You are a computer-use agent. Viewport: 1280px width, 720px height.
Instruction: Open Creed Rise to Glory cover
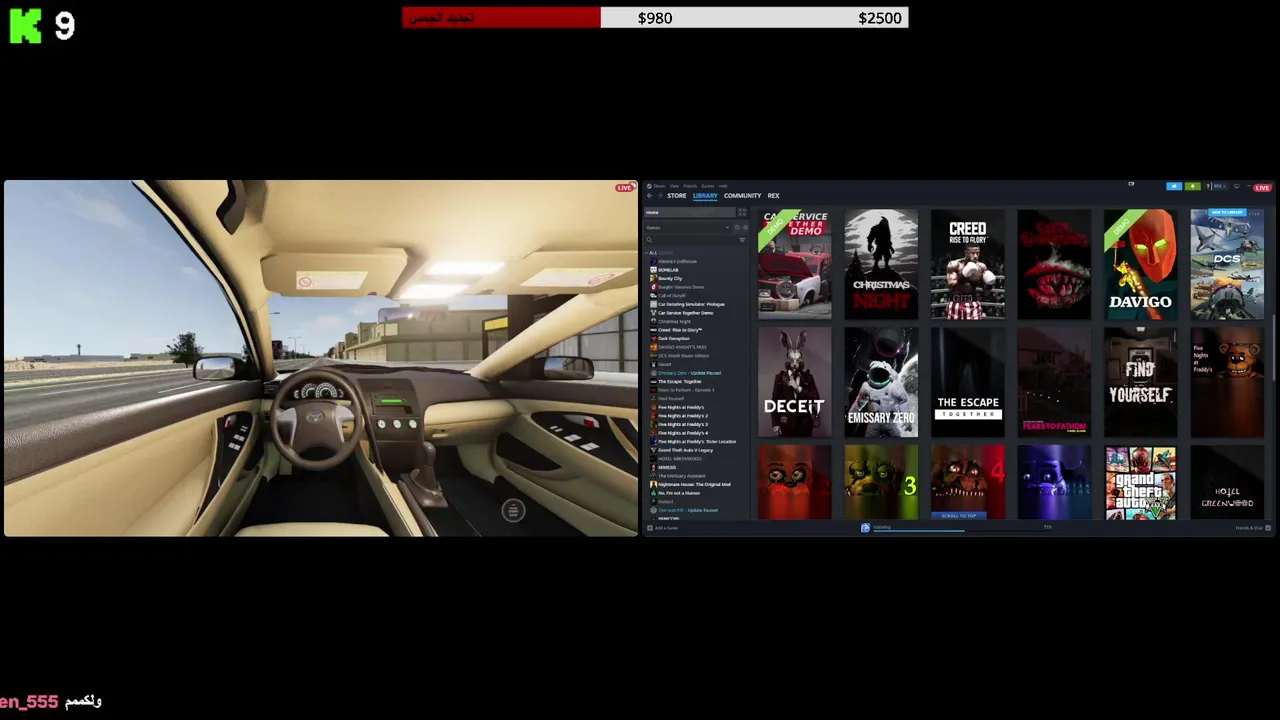967,264
